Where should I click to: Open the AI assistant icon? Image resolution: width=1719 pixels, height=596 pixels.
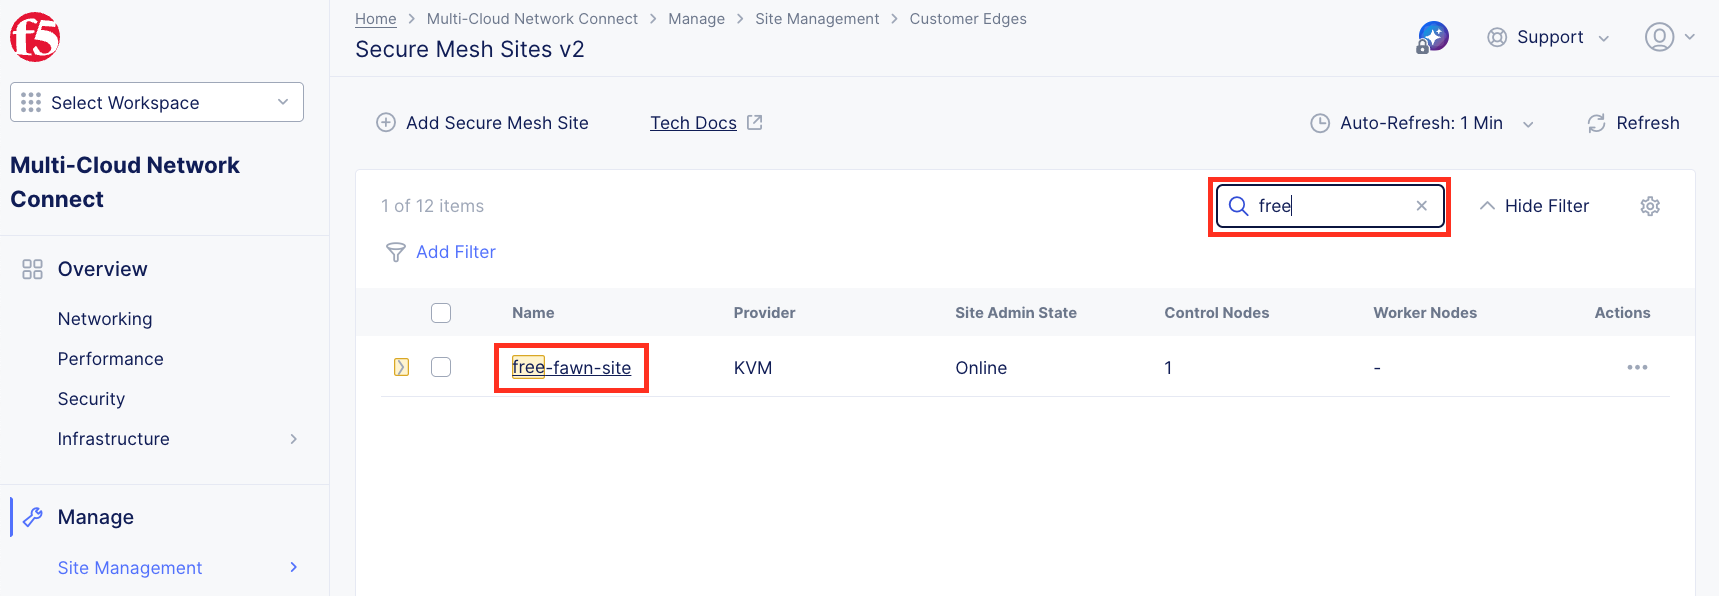(x=1433, y=38)
